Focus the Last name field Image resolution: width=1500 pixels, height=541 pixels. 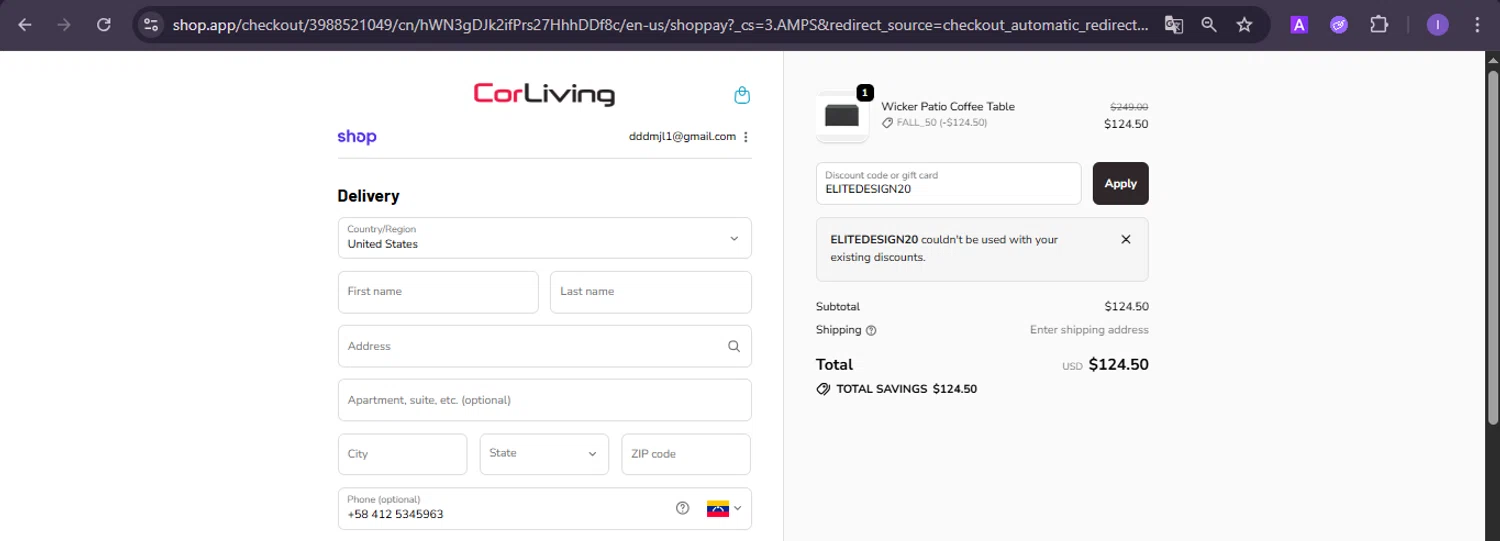coord(651,292)
